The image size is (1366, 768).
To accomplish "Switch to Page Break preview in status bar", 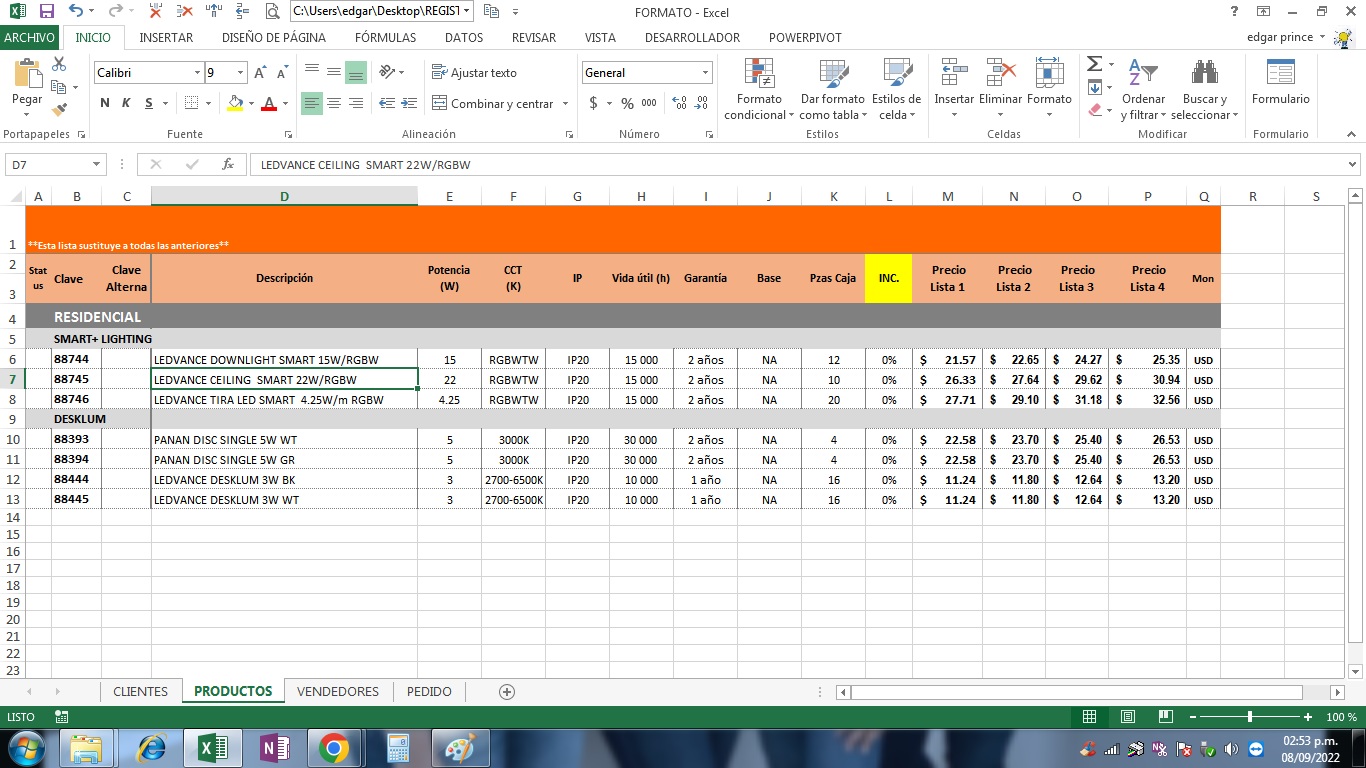I will coord(1165,717).
